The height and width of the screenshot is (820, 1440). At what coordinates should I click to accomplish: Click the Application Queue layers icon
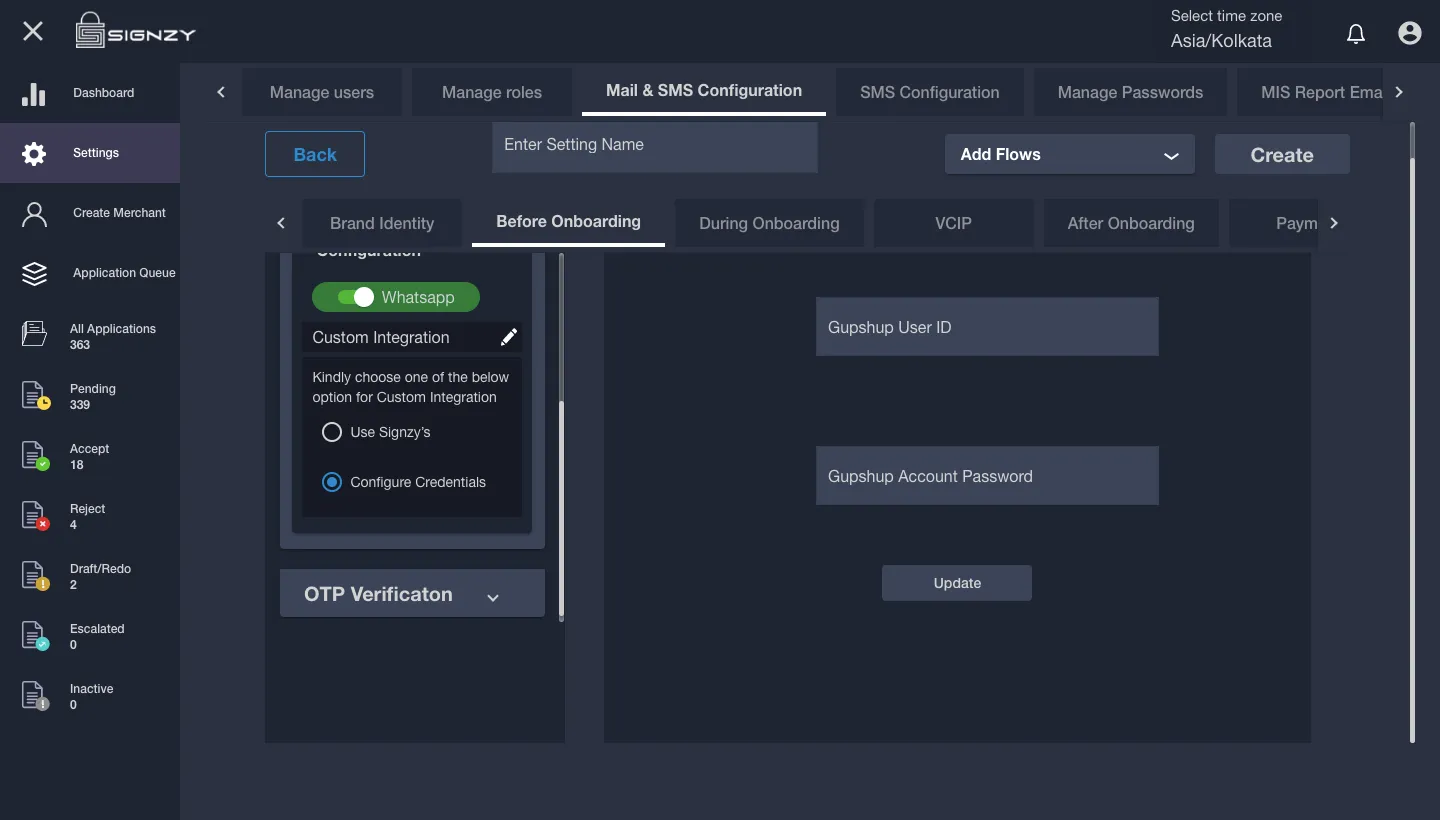pyautogui.click(x=34, y=273)
